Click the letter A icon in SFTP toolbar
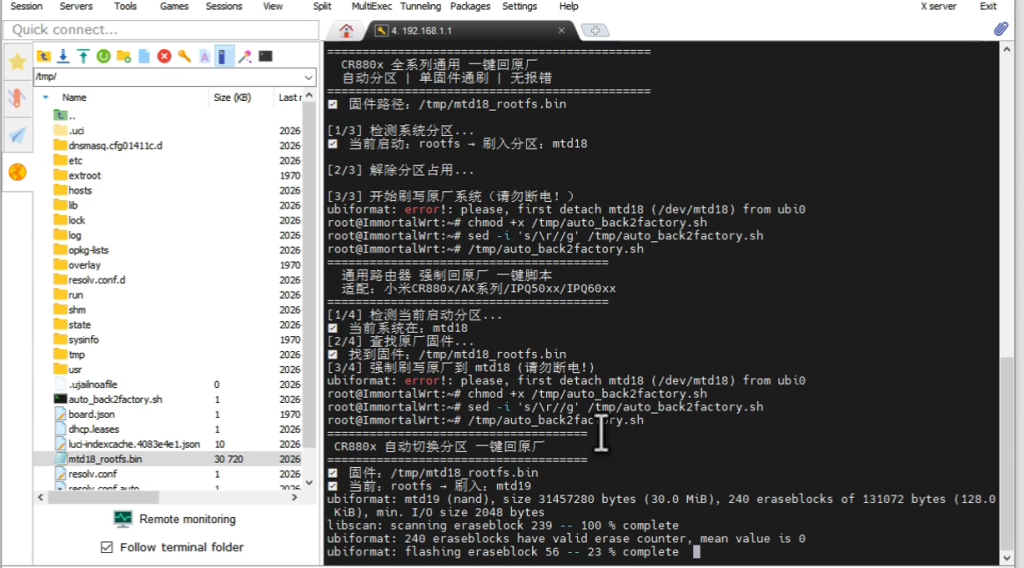The width and height of the screenshot is (1024, 568). 204,57
